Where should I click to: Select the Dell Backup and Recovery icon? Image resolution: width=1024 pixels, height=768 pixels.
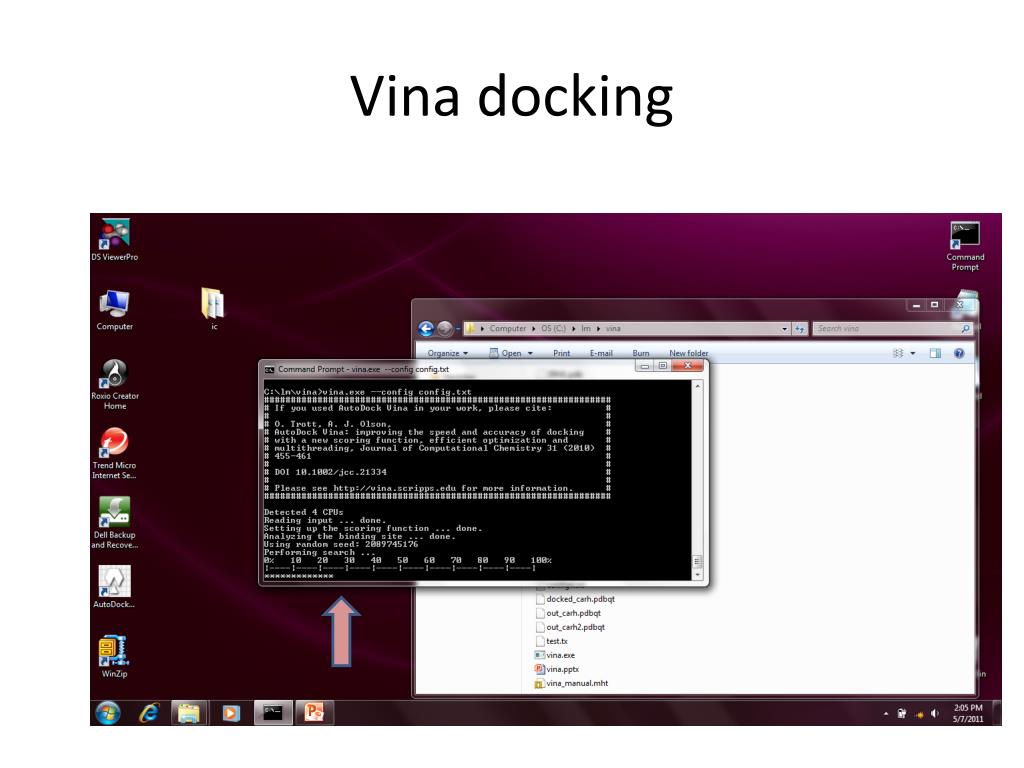[x=114, y=522]
